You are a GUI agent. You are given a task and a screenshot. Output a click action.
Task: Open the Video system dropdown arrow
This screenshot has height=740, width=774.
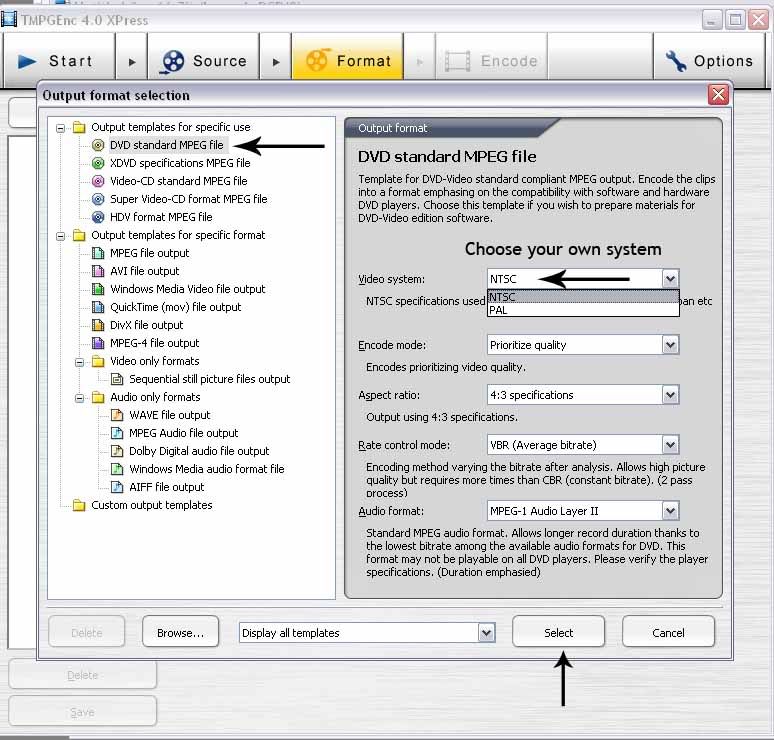[x=670, y=279]
